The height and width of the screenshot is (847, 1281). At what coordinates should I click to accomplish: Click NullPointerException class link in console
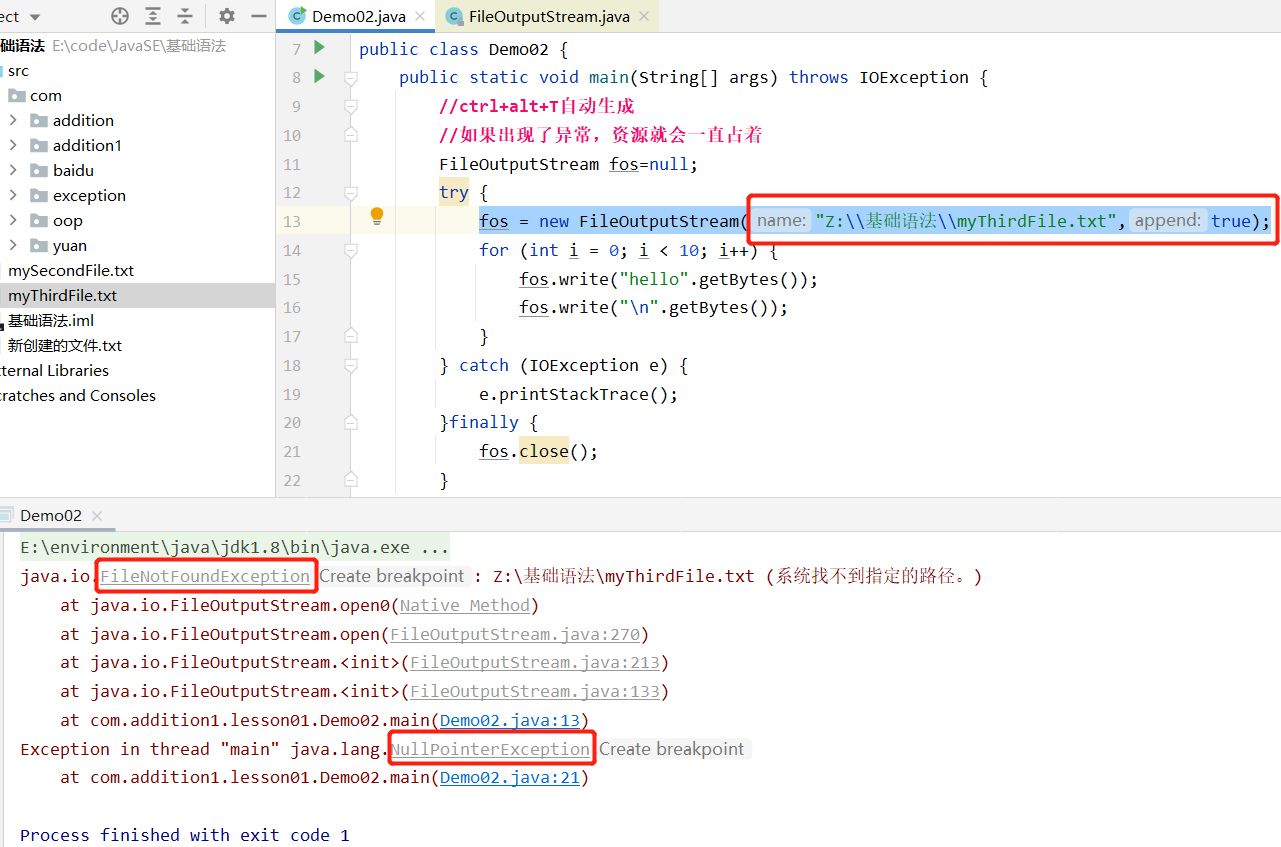point(490,749)
